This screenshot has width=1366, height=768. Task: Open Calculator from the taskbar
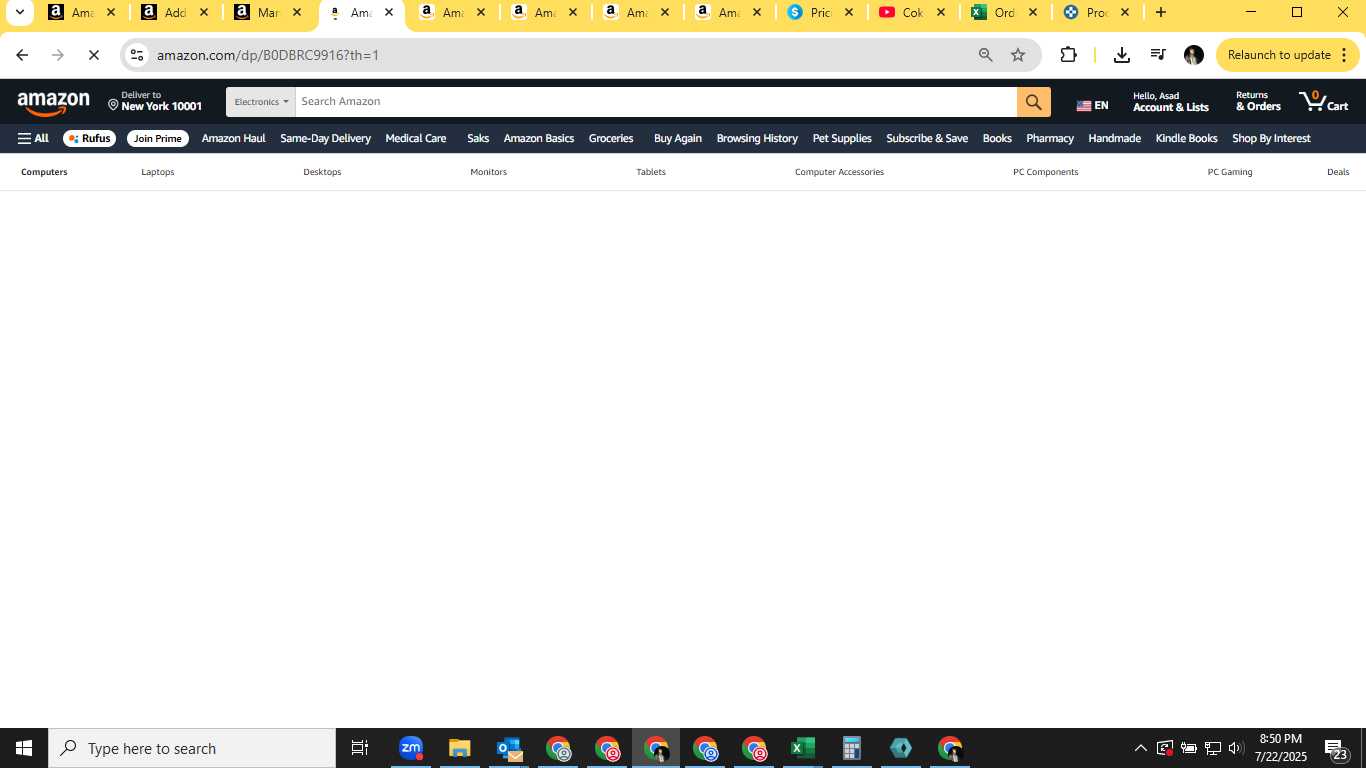pyautogui.click(x=851, y=748)
